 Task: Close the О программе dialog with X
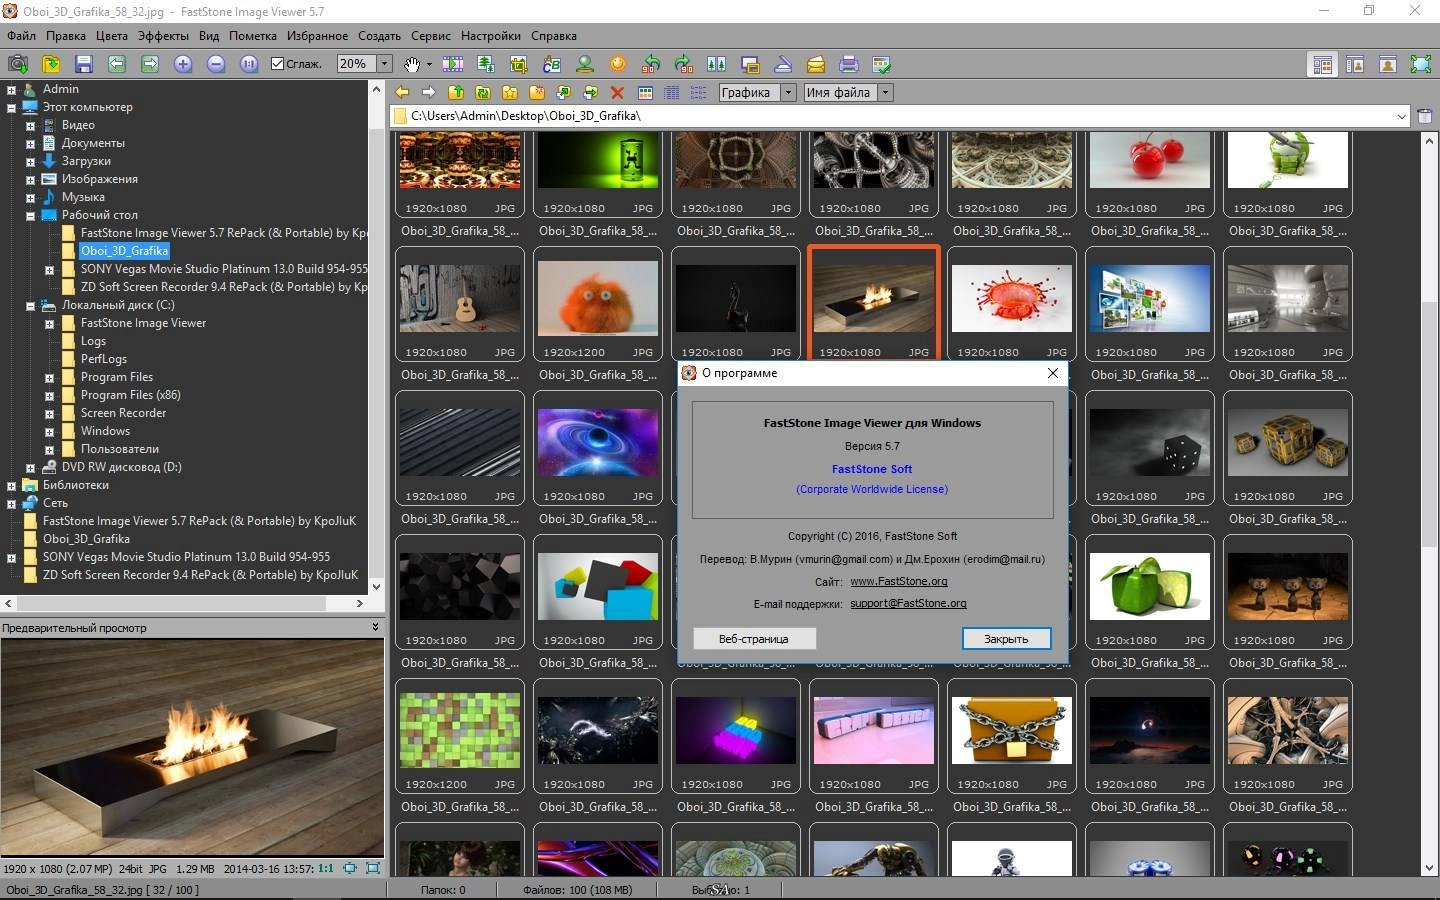coord(1052,373)
